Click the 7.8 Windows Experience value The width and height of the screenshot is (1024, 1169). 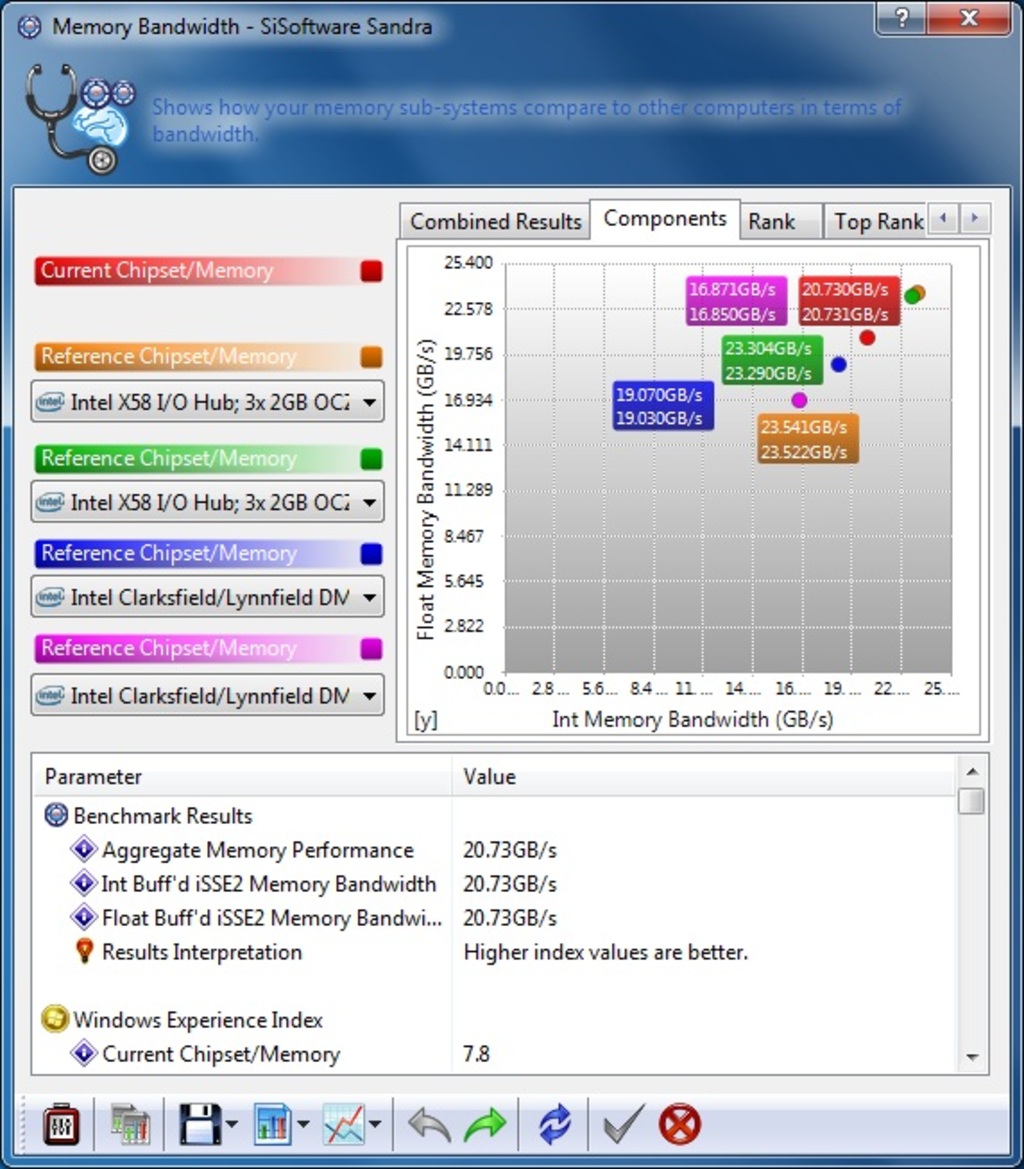tap(477, 1053)
